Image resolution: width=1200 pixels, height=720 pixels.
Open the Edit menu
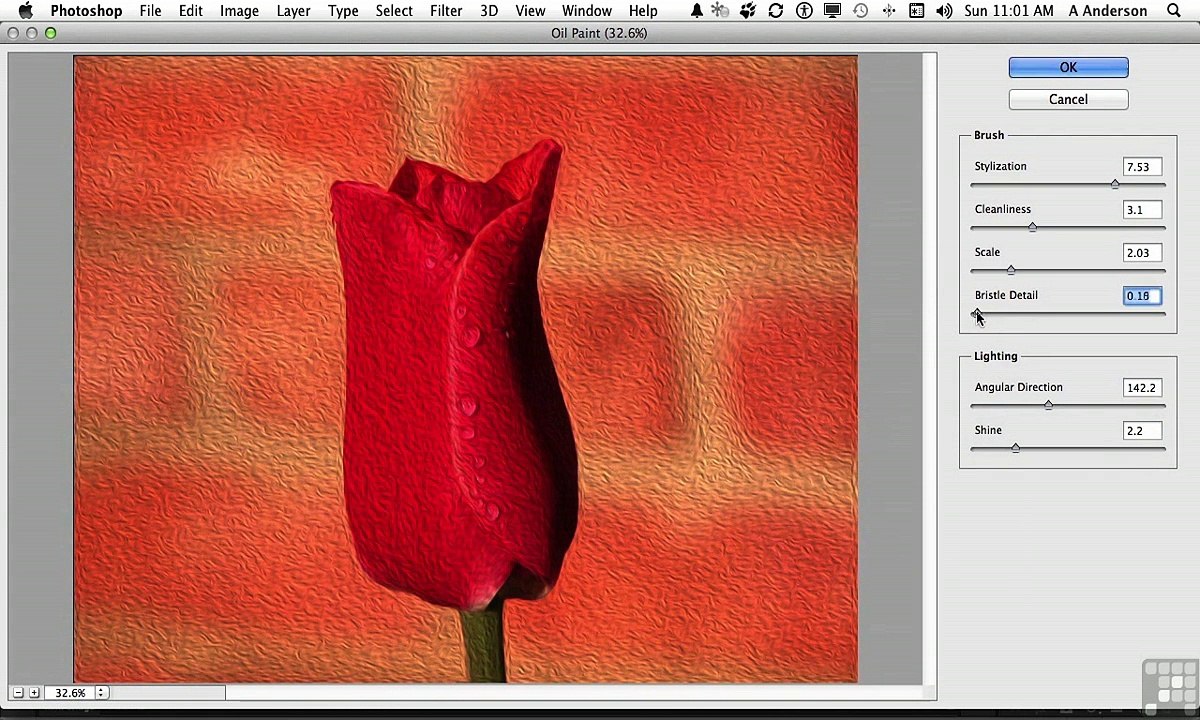(190, 11)
